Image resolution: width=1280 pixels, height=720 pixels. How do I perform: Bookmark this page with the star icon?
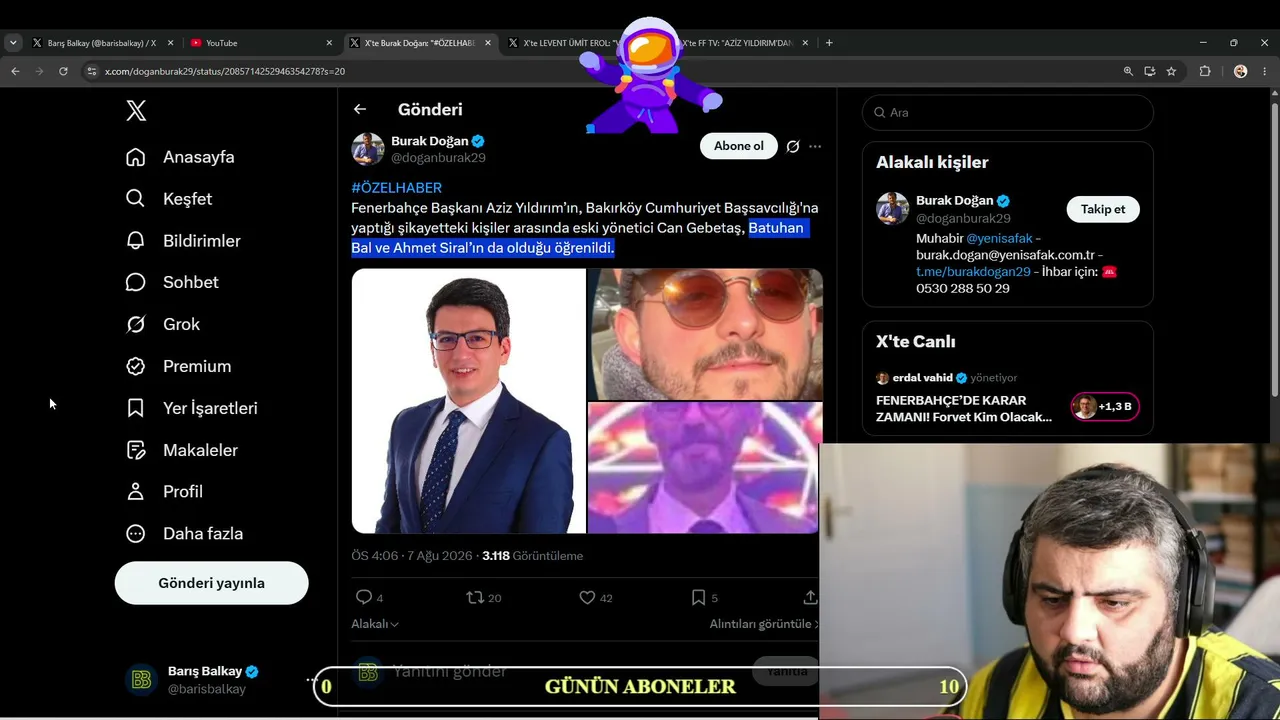pyautogui.click(x=1171, y=71)
